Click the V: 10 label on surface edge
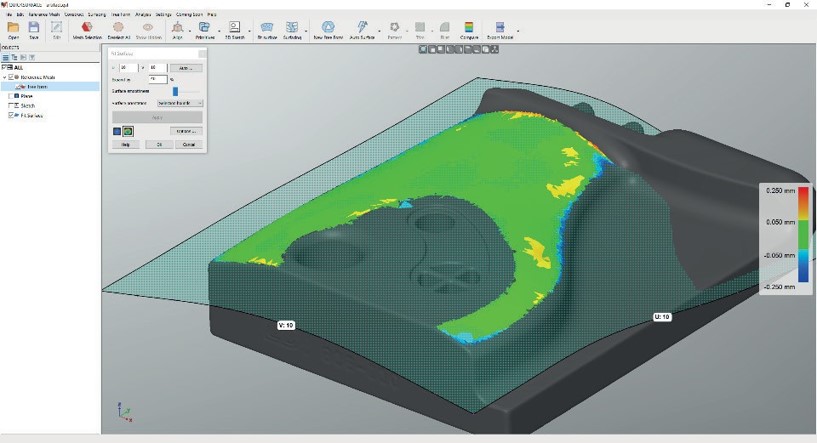Image resolution: width=817 pixels, height=443 pixels. [x=286, y=325]
